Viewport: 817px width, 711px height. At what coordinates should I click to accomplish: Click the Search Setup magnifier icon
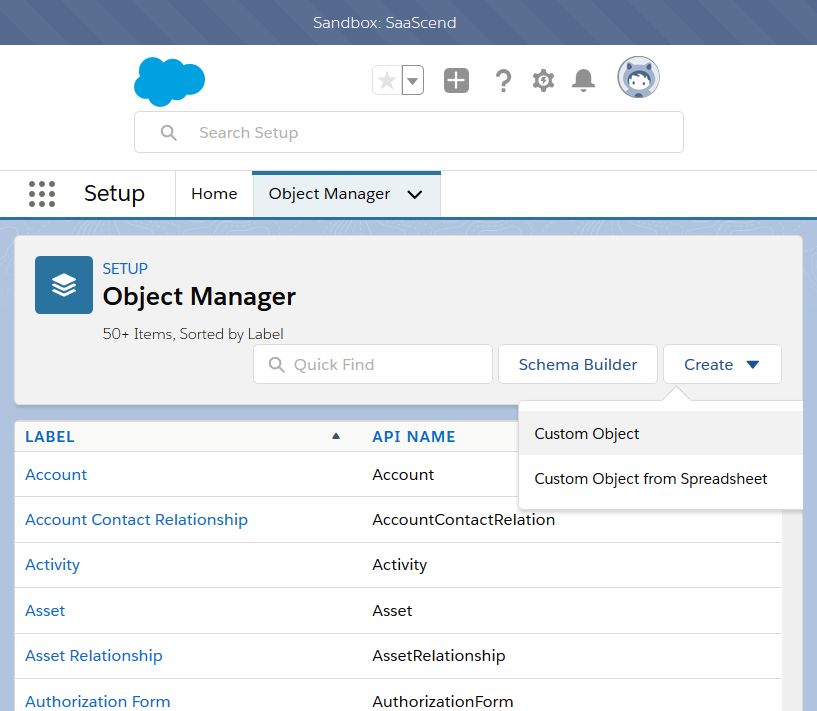(x=168, y=132)
